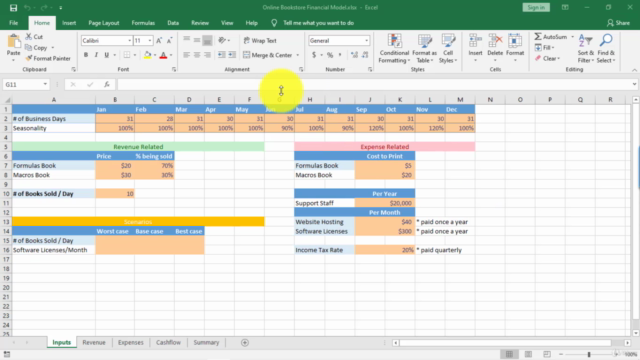
Task: Open the Cashflow sheet tab
Action: [x=168, y=342]
